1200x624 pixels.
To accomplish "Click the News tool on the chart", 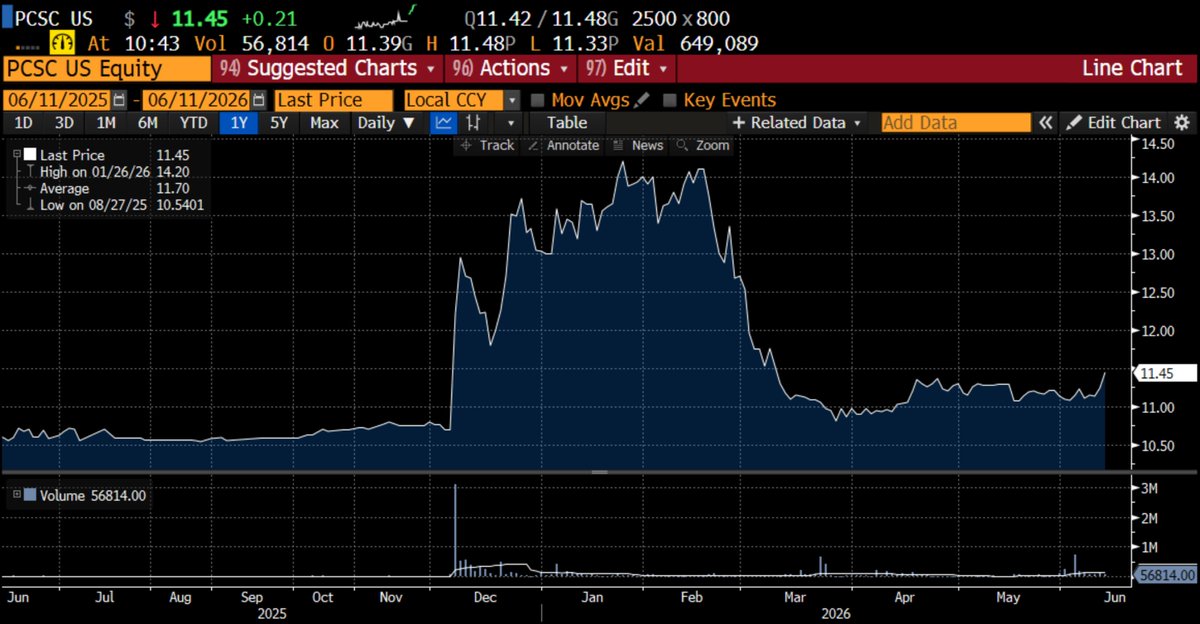I will tap(637, 145).
